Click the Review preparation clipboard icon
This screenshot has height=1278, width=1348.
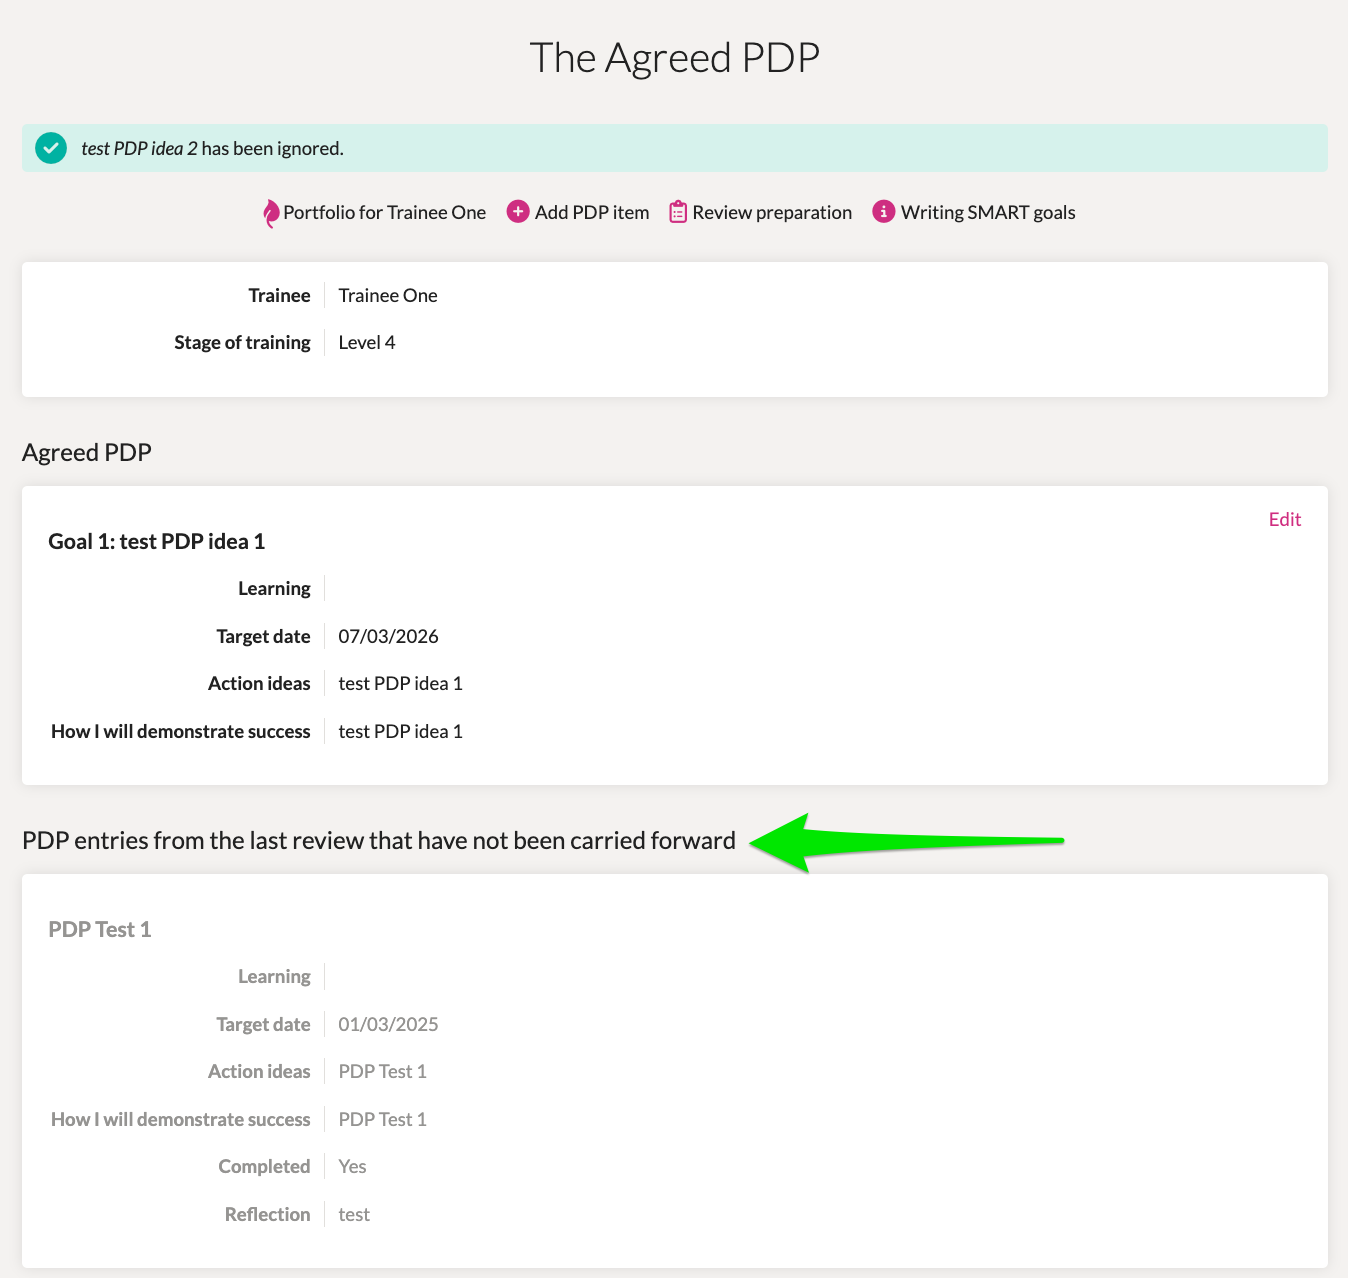click(x=678, y=212)
